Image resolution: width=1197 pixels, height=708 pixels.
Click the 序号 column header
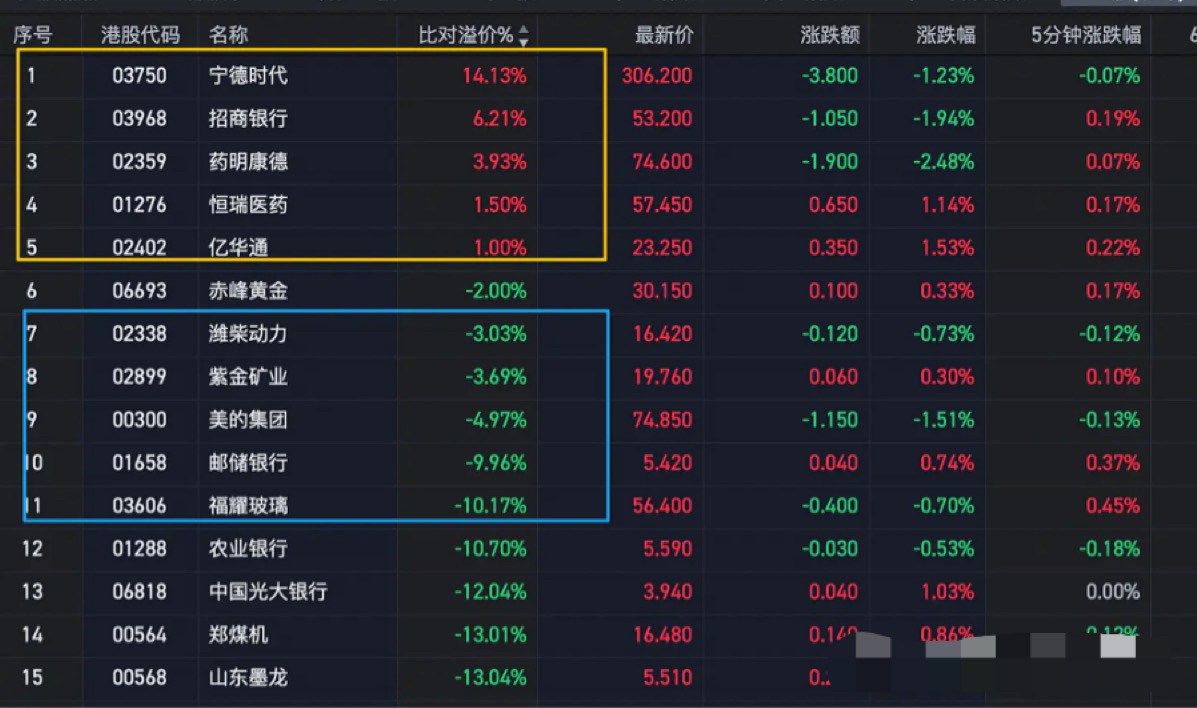[x=33, y=35]
